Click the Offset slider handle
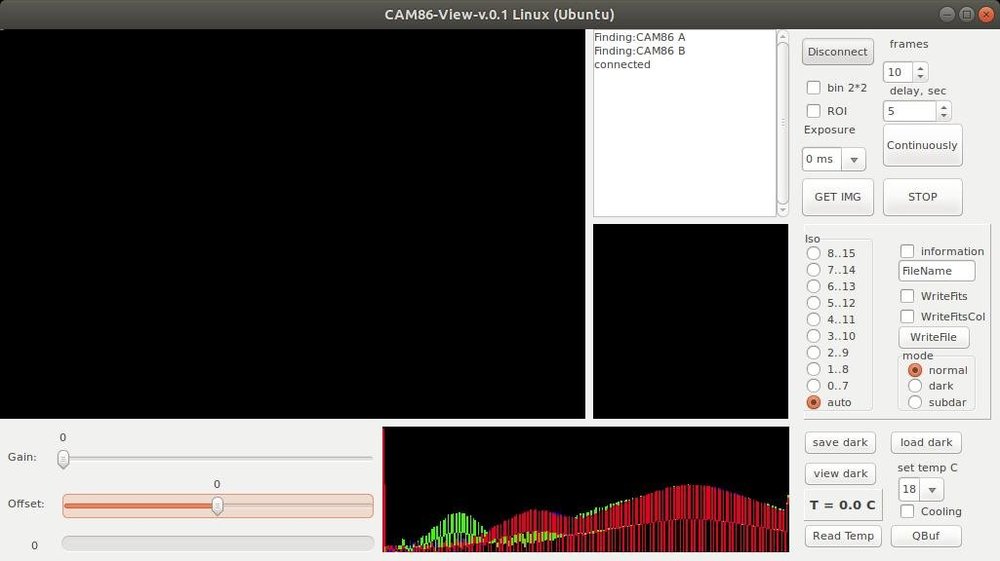This screenshot has width=1000, height=561. point(217,506)
